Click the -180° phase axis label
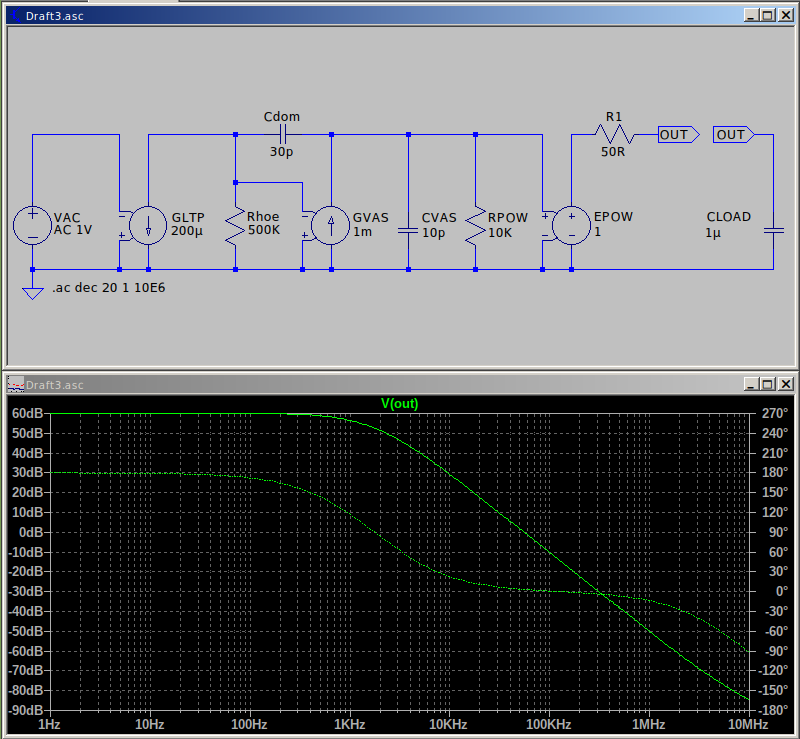800x739 pixels. pyautogui.click(x=773, y=710)
